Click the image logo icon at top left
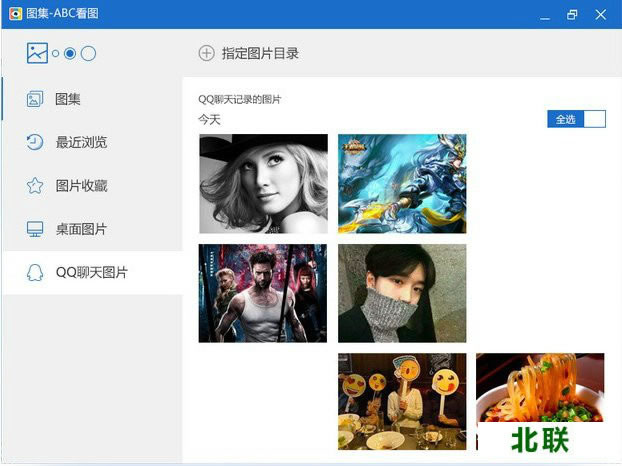 (x=37, y=53)
